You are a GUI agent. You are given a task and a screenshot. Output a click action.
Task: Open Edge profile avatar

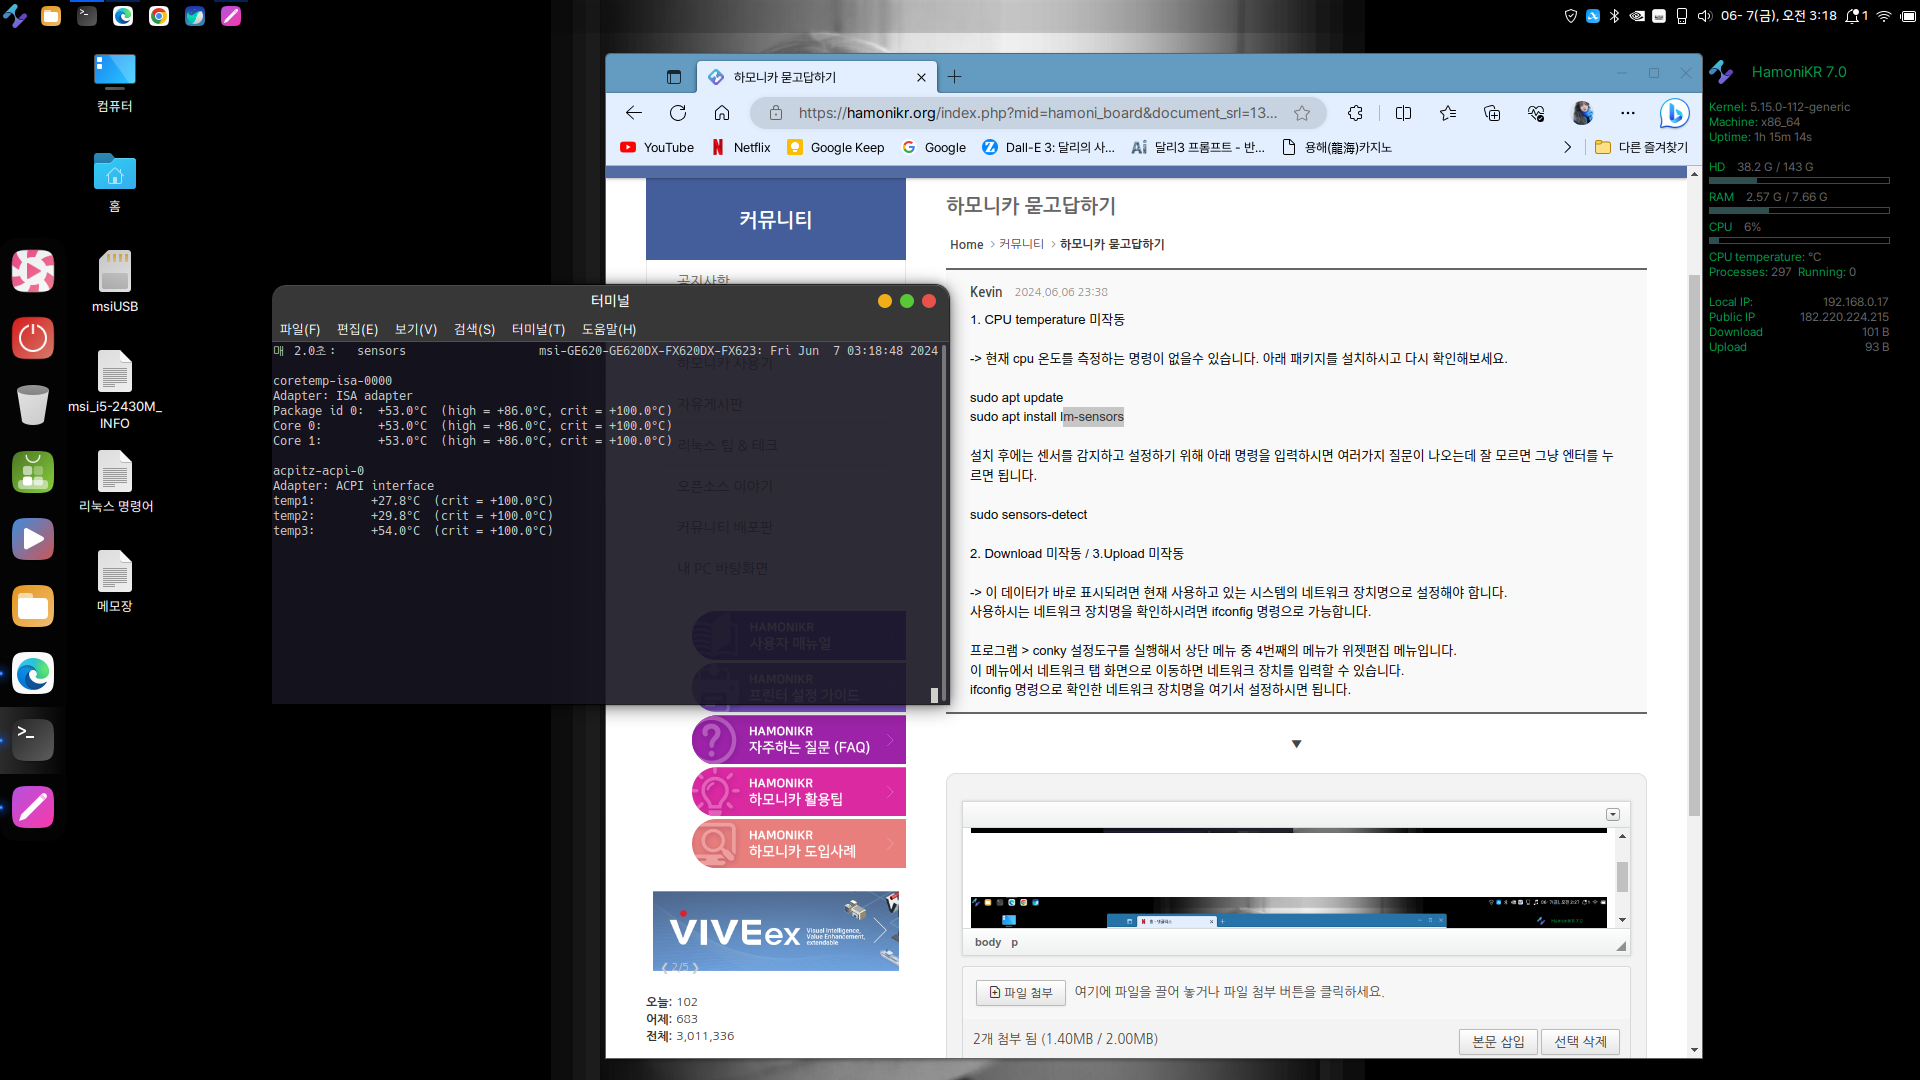[1582, 113]
